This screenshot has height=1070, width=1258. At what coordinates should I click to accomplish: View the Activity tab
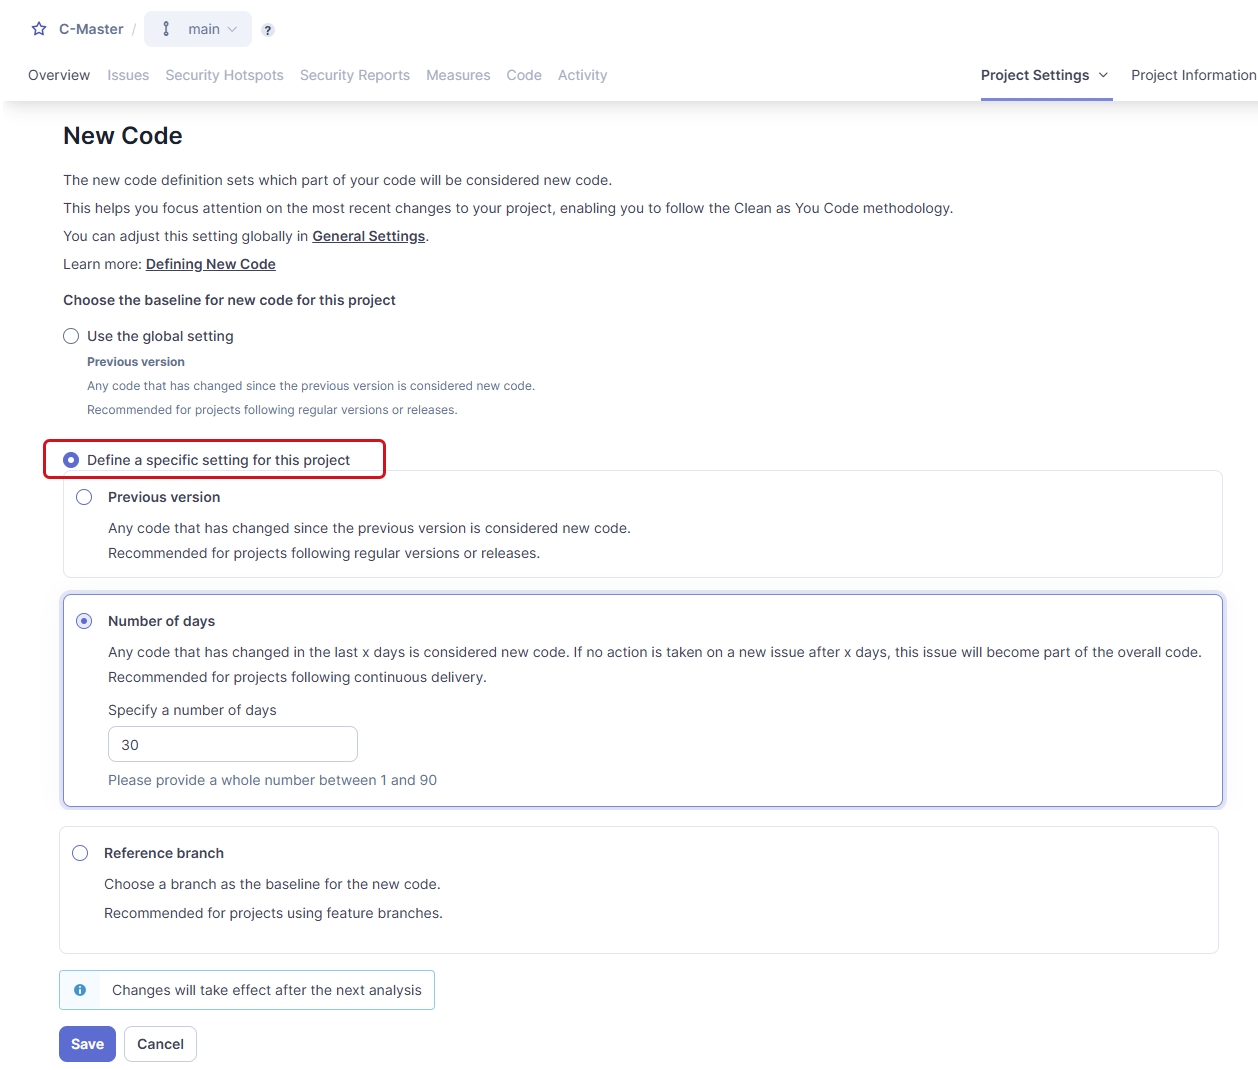[x=582, y=75]
